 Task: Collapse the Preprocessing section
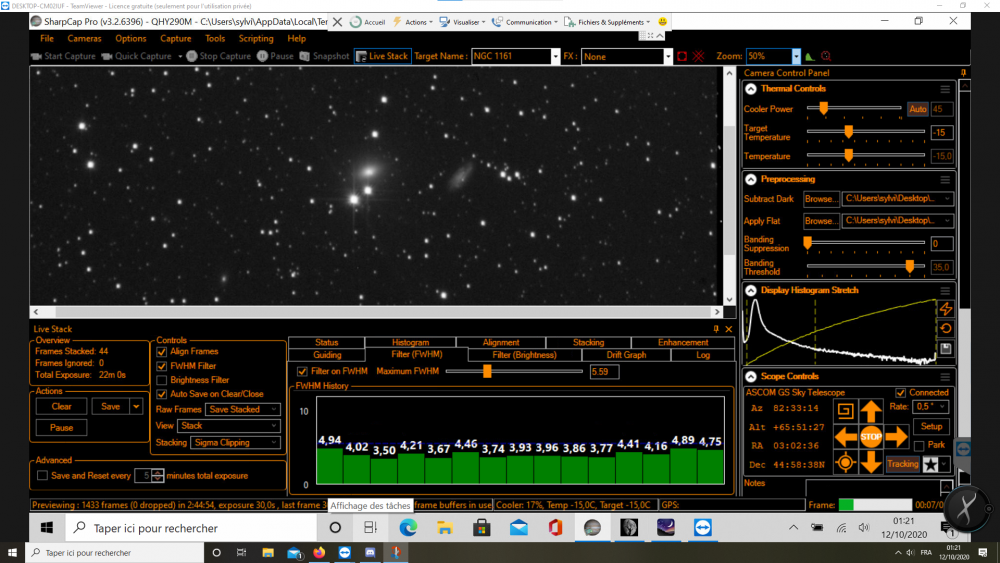click(751, 180)
